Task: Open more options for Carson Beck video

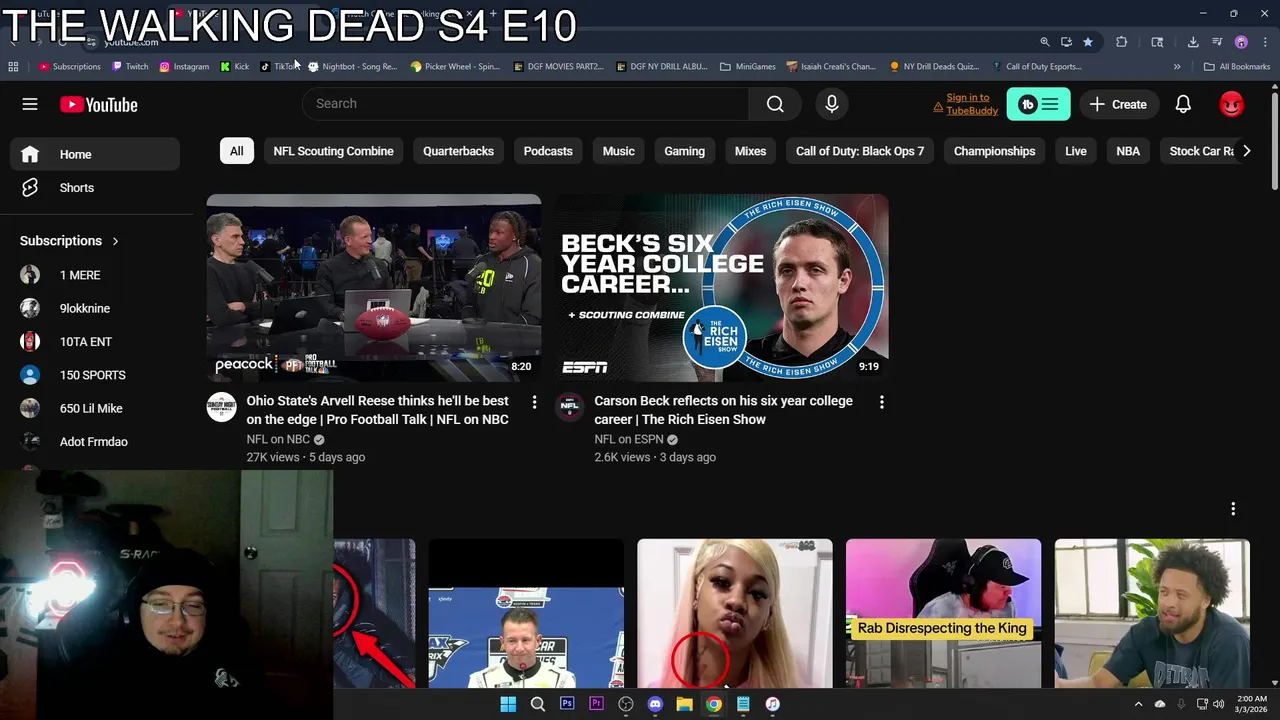Action: coord(881,402)
